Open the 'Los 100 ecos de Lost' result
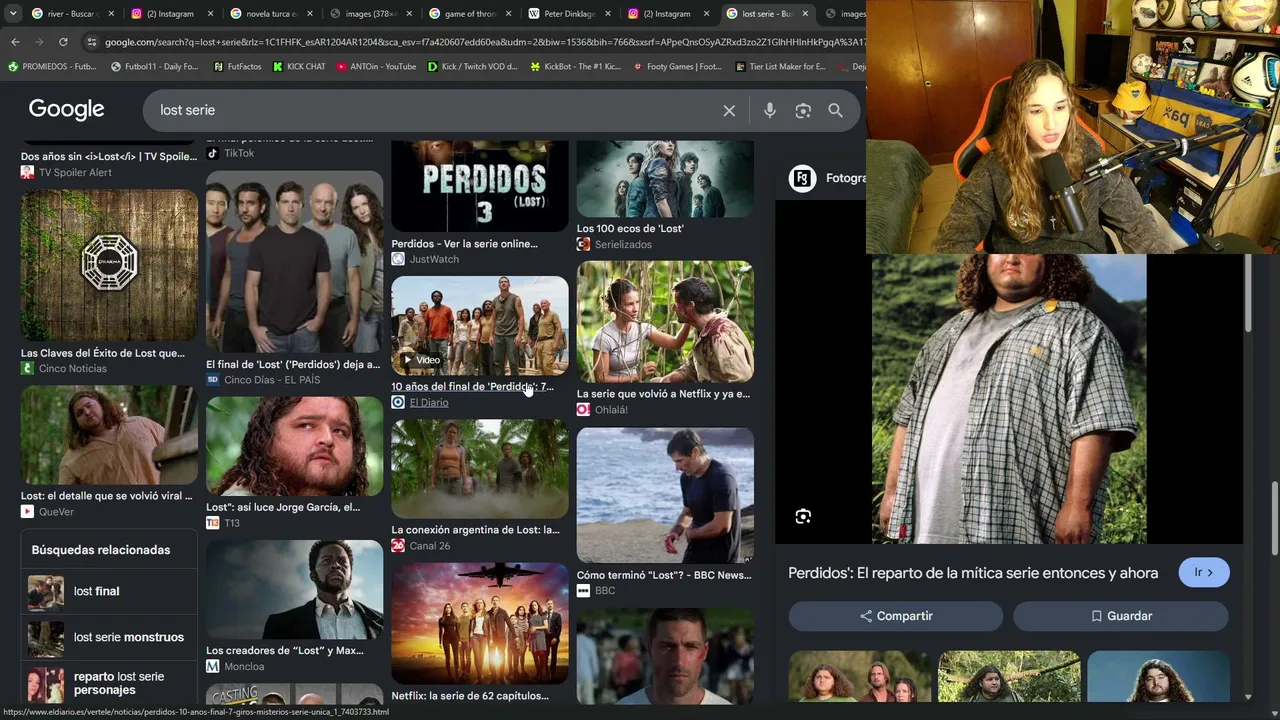1280x720 pixels. pyautogui.click(x=630, y=228)
